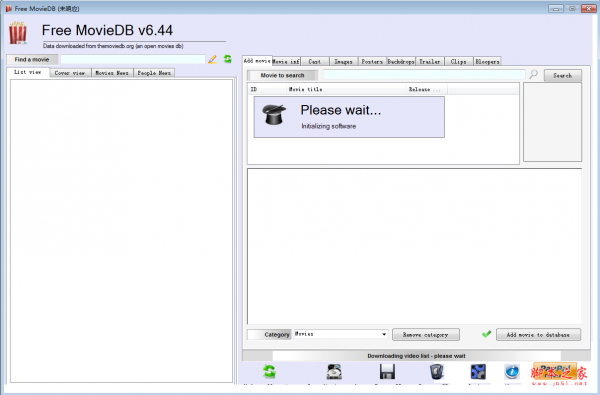Click the magnifier icon beside Search
This screenshot has width=600, height=395.
[x=533, y=74]
